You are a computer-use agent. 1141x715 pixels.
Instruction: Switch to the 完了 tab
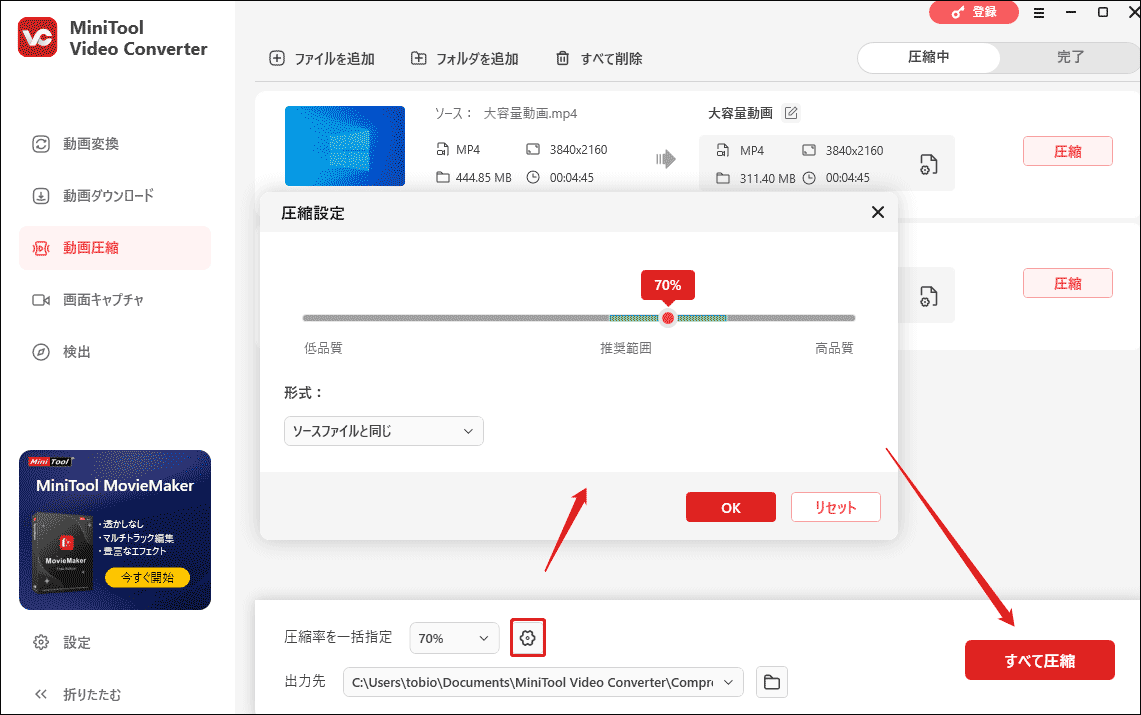pyautogui.click(x=1070, y=57)
